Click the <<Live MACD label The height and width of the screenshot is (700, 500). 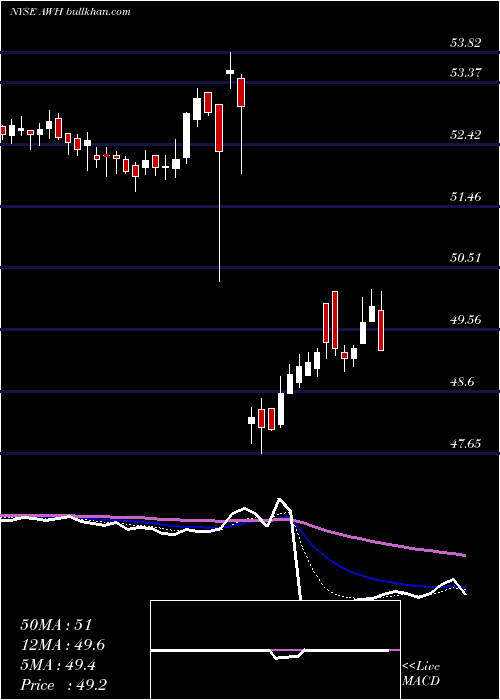(x=421, y=673)
